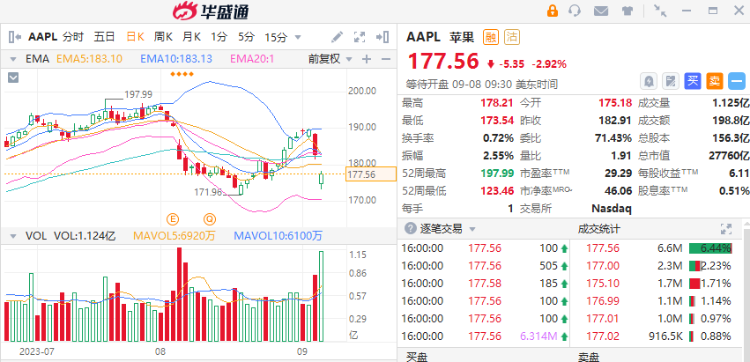750x362 pixels.
Task: Click the Q marker on chart
Action: (x=210, y=219)
